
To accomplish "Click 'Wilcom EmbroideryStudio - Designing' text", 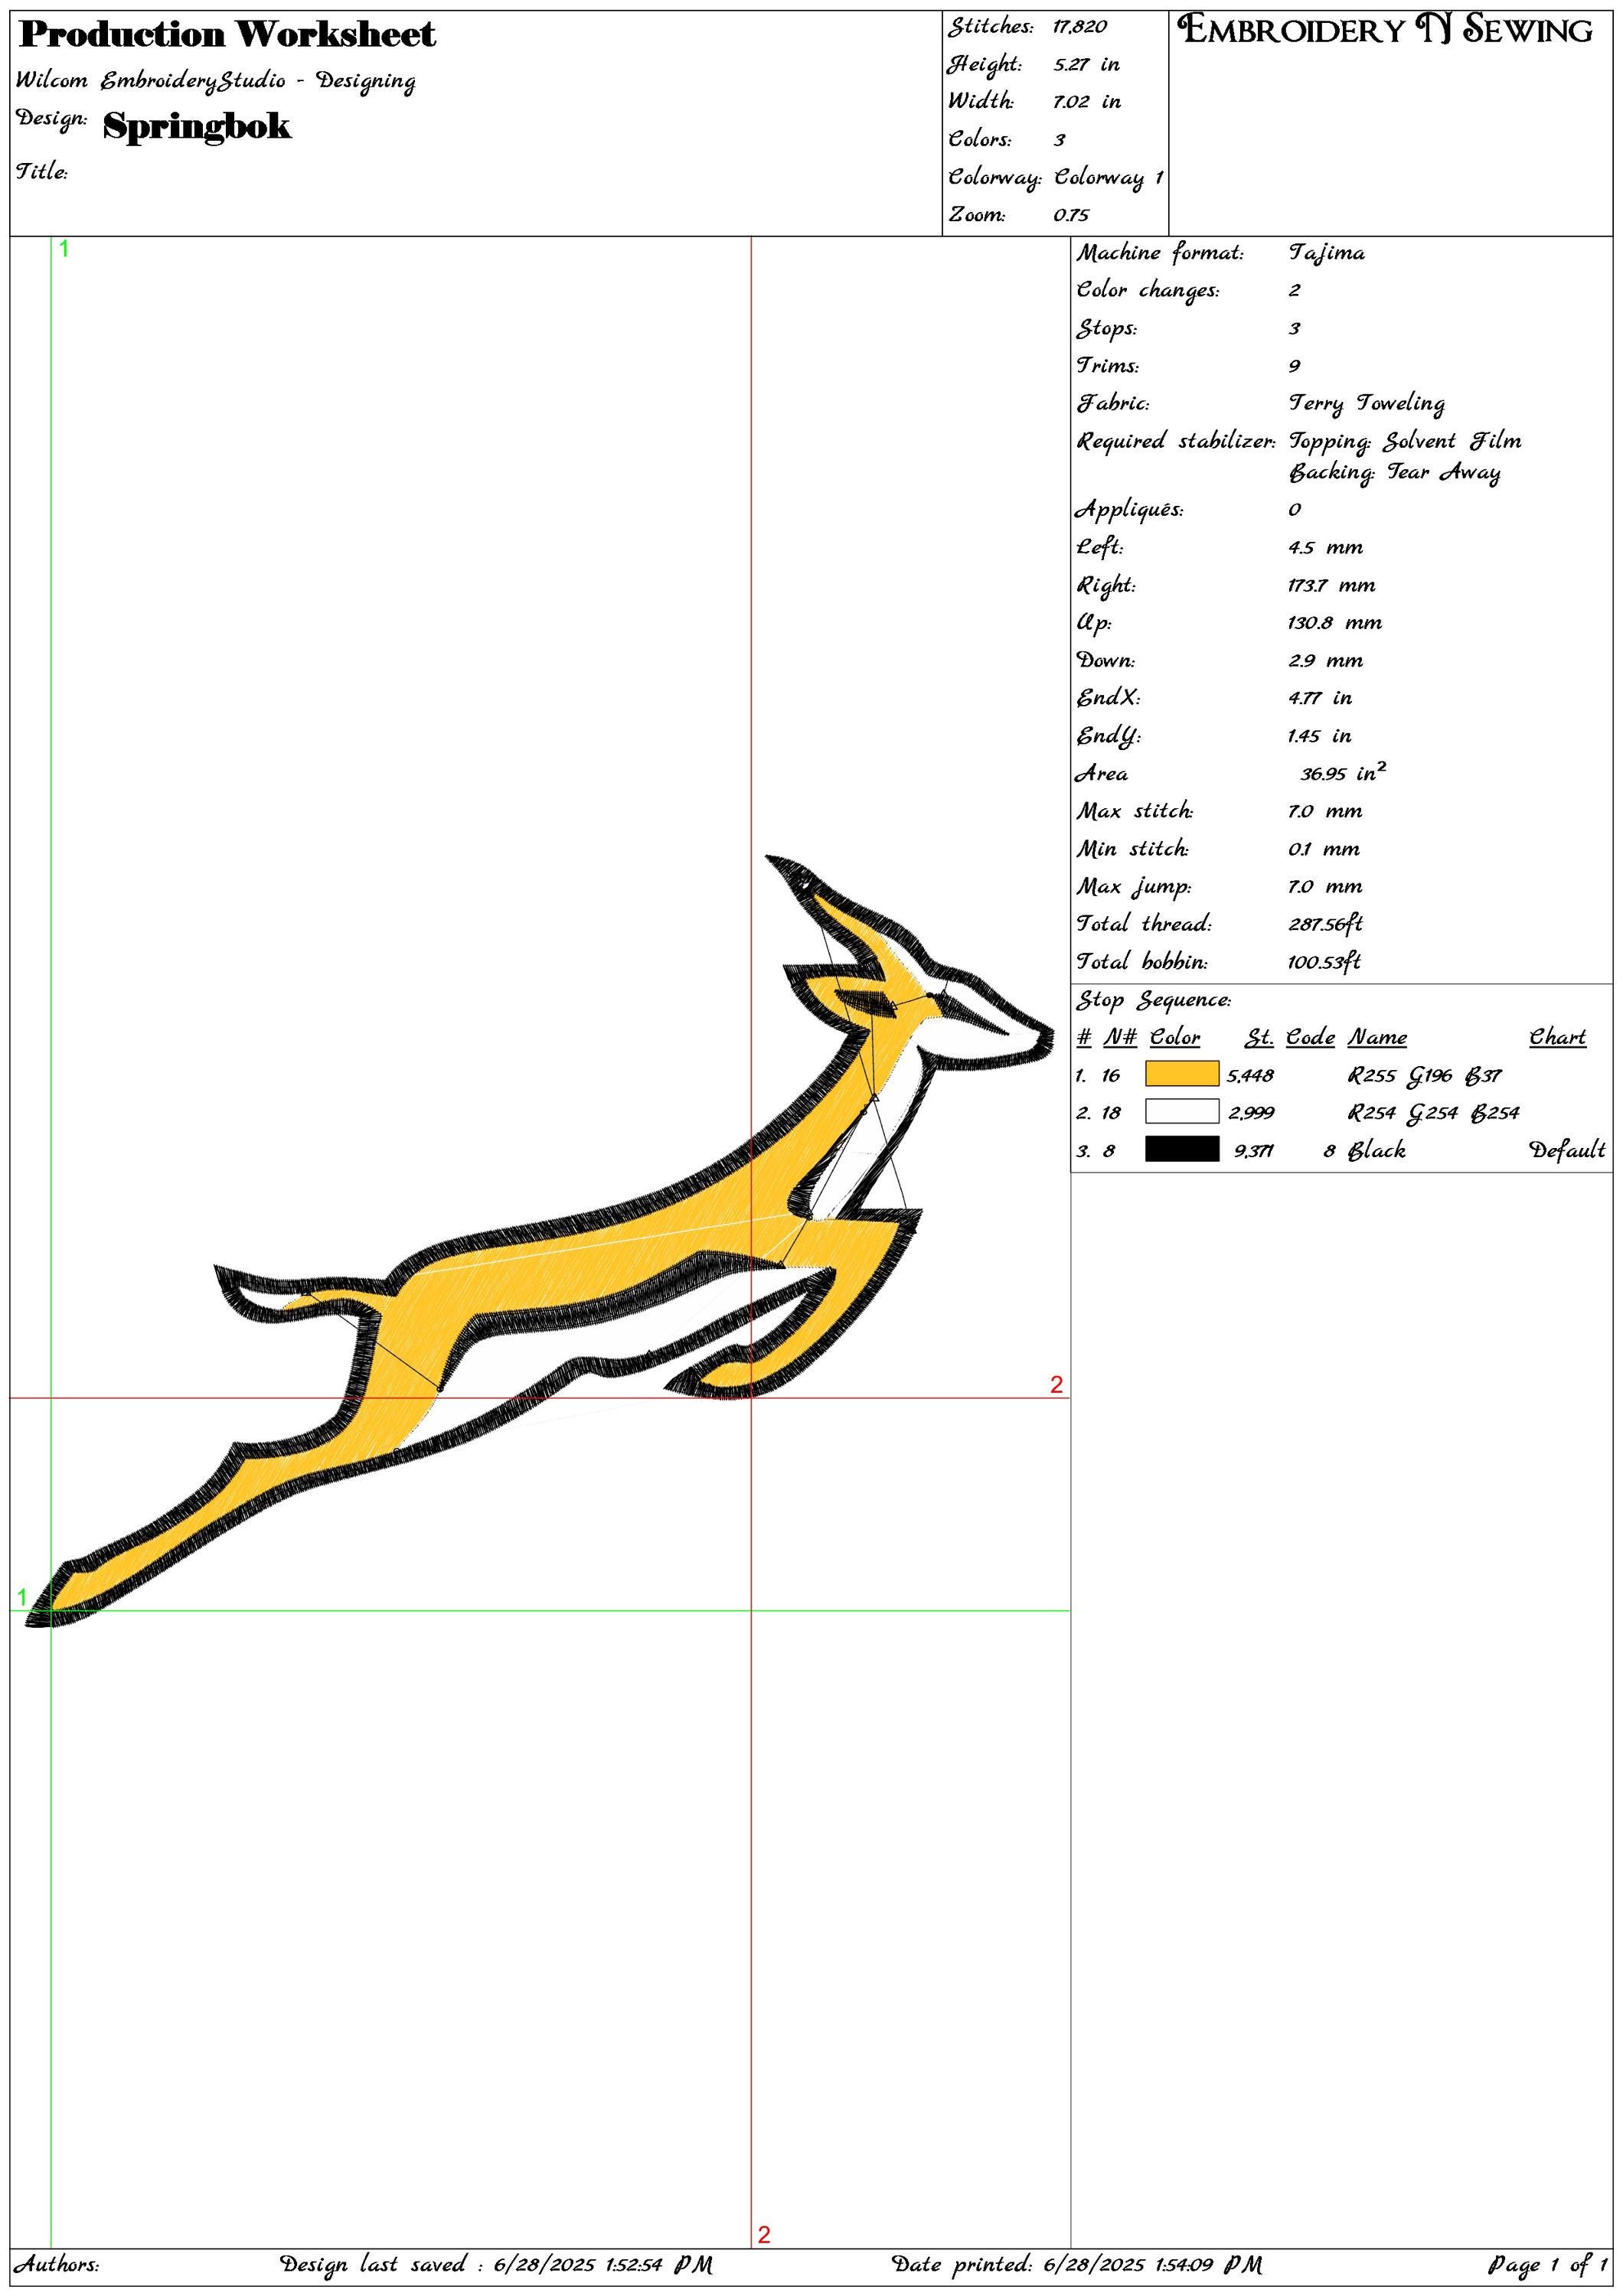I will pos(216,81).
